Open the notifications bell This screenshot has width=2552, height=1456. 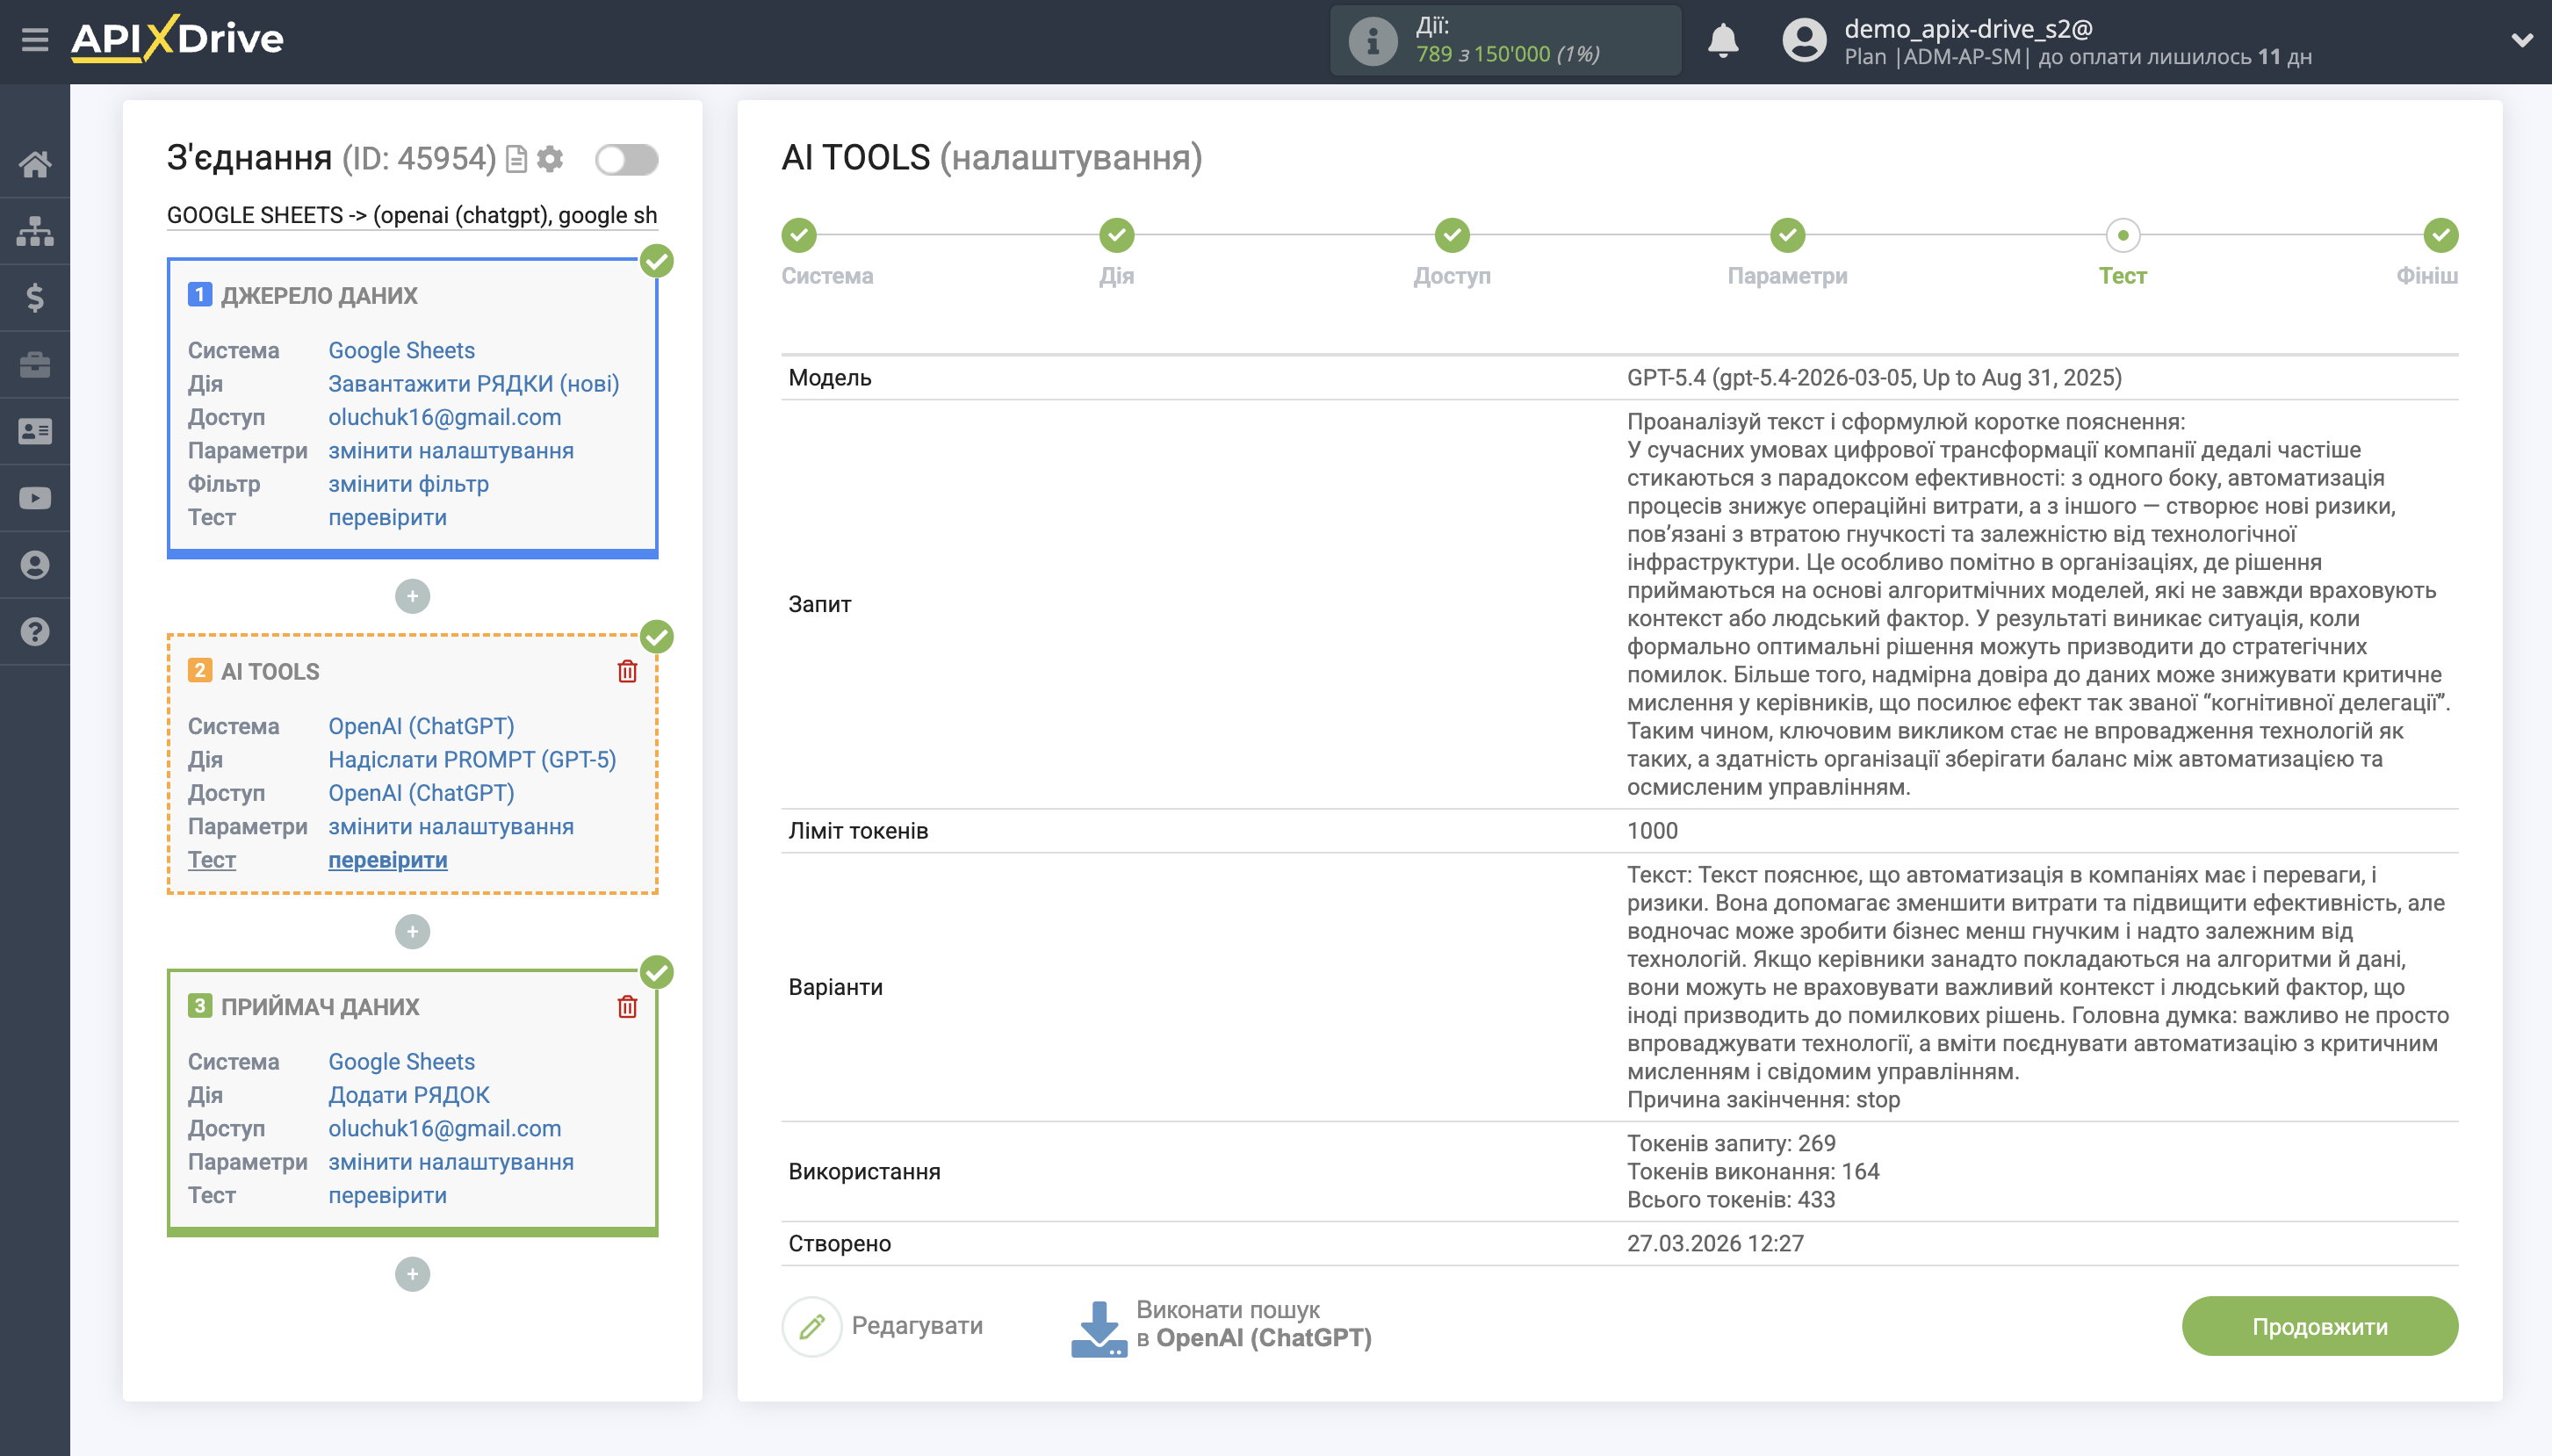1724,40
